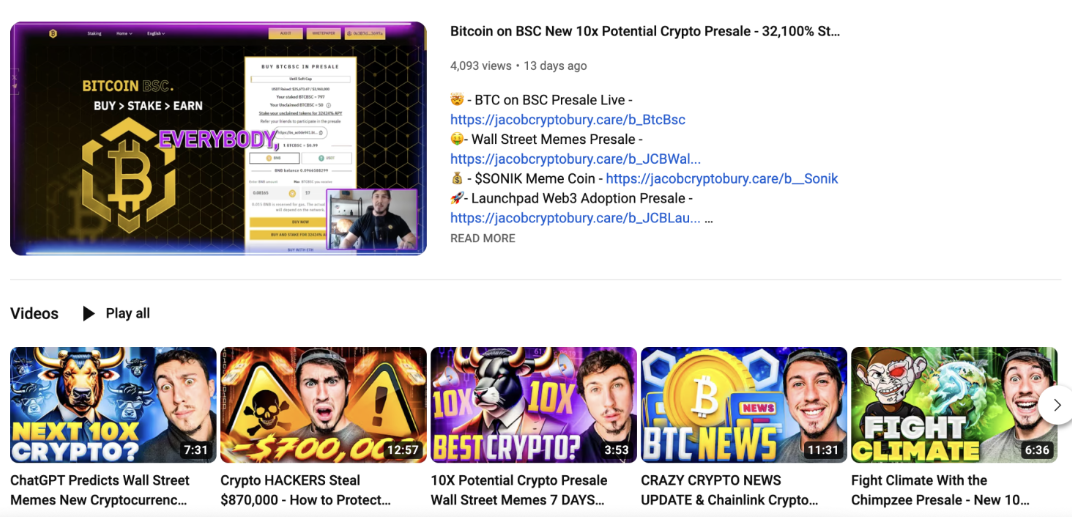This screenshot has width=1072, height=519.
Task: Open the Launchpad Web3 Adoption Presale link
Action: [x=575, y=219]
